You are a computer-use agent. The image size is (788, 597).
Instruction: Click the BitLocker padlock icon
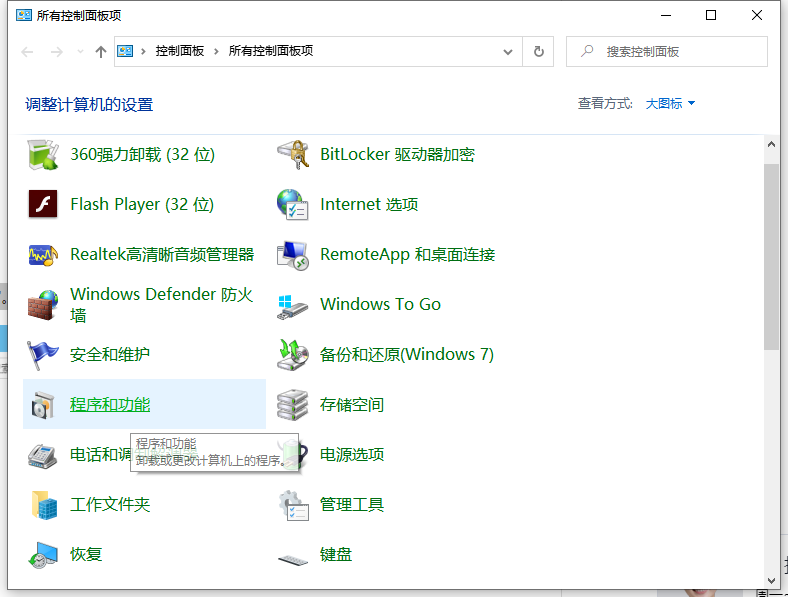tap(293, 154)
